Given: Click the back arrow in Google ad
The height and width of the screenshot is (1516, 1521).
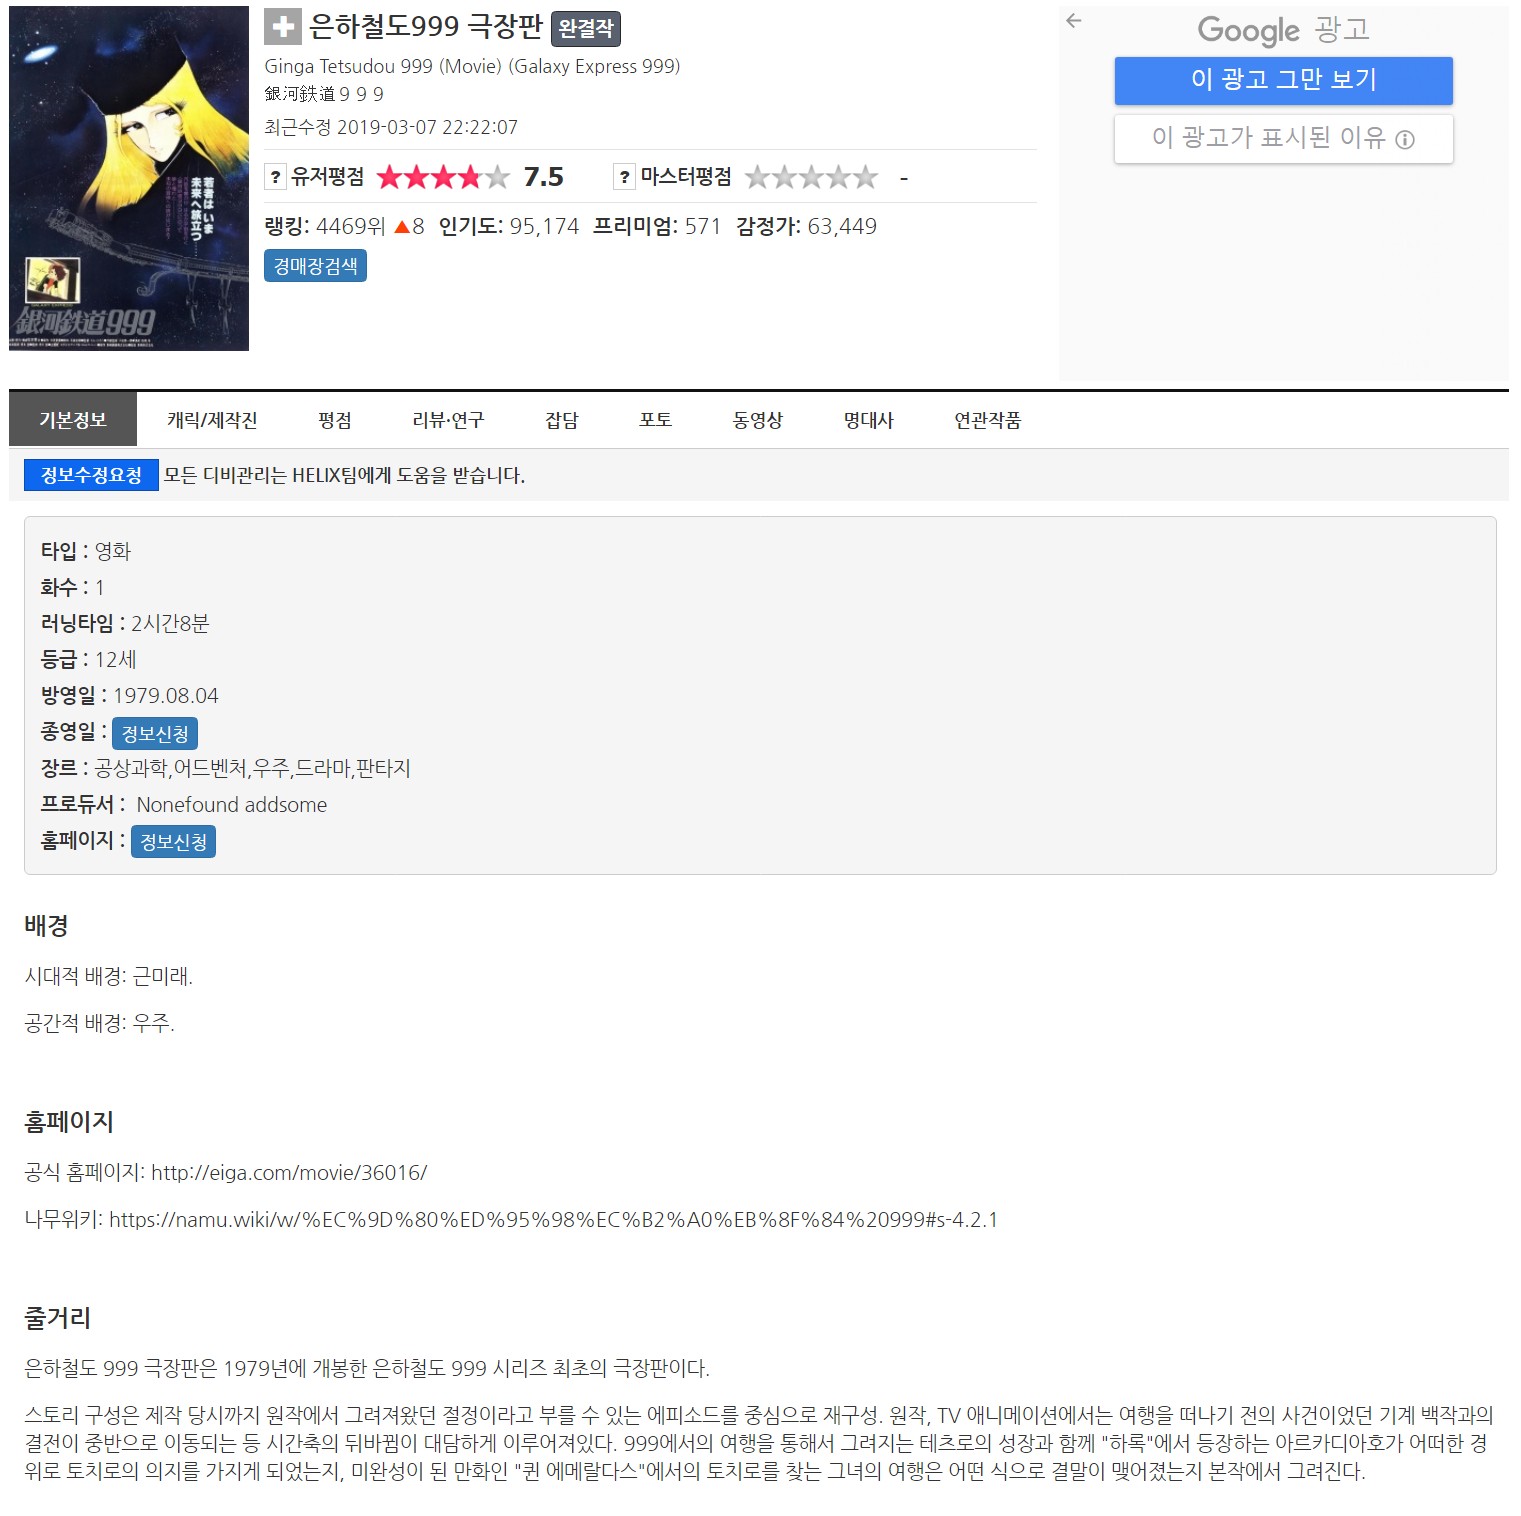Looking at the screenshot, I should (1074, 20).
